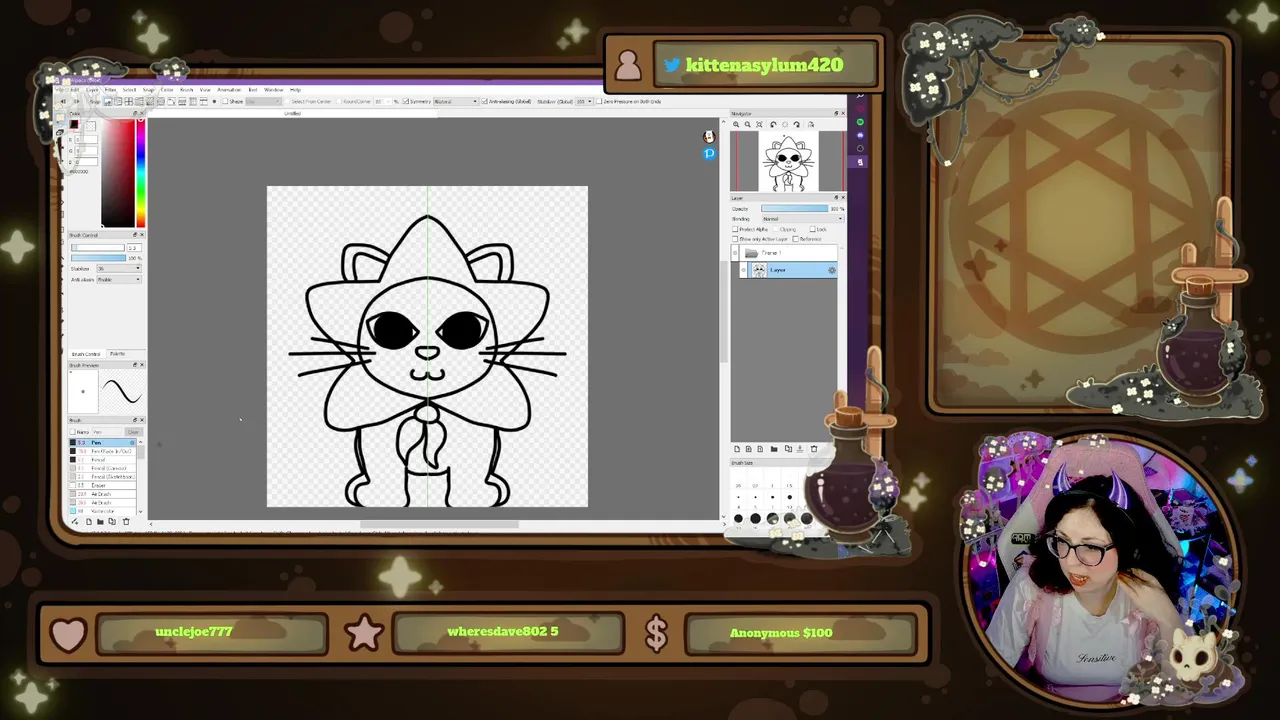This screenshot has width=1280, height=720.
Task: Open the Shape type dropdown
Action: click(263, 101)
